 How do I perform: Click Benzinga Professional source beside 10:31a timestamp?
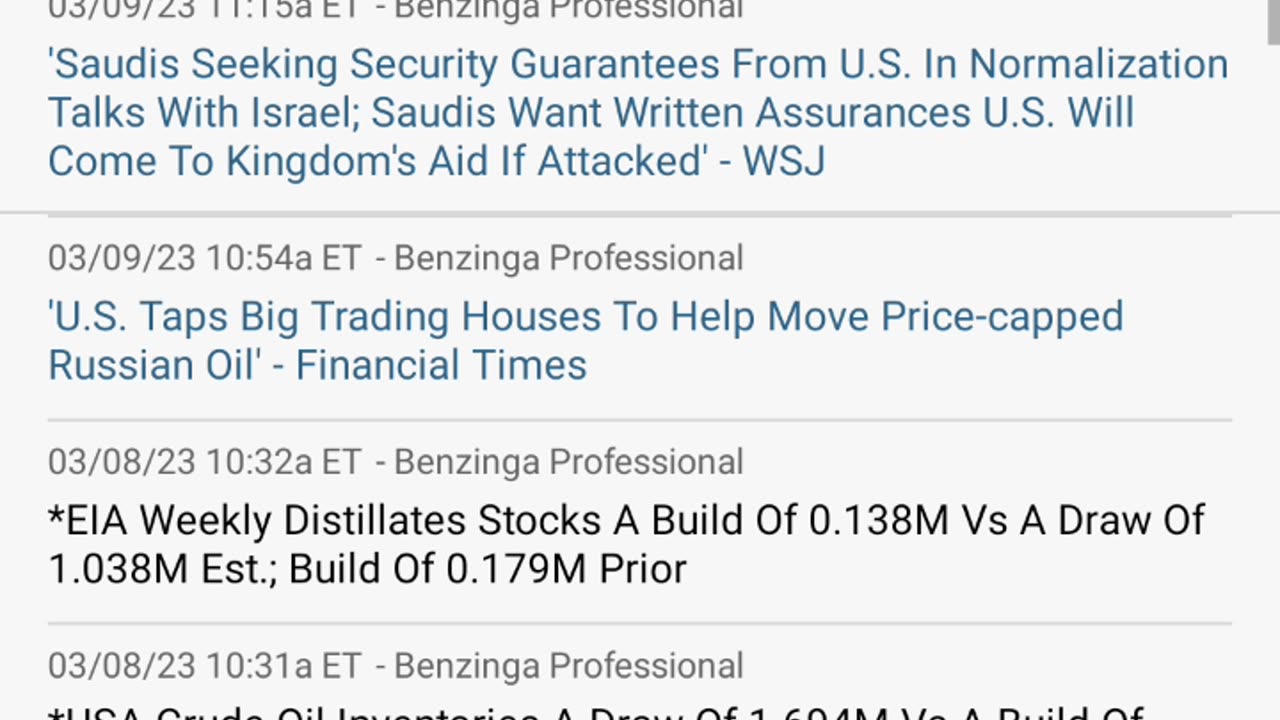point(568,666)
